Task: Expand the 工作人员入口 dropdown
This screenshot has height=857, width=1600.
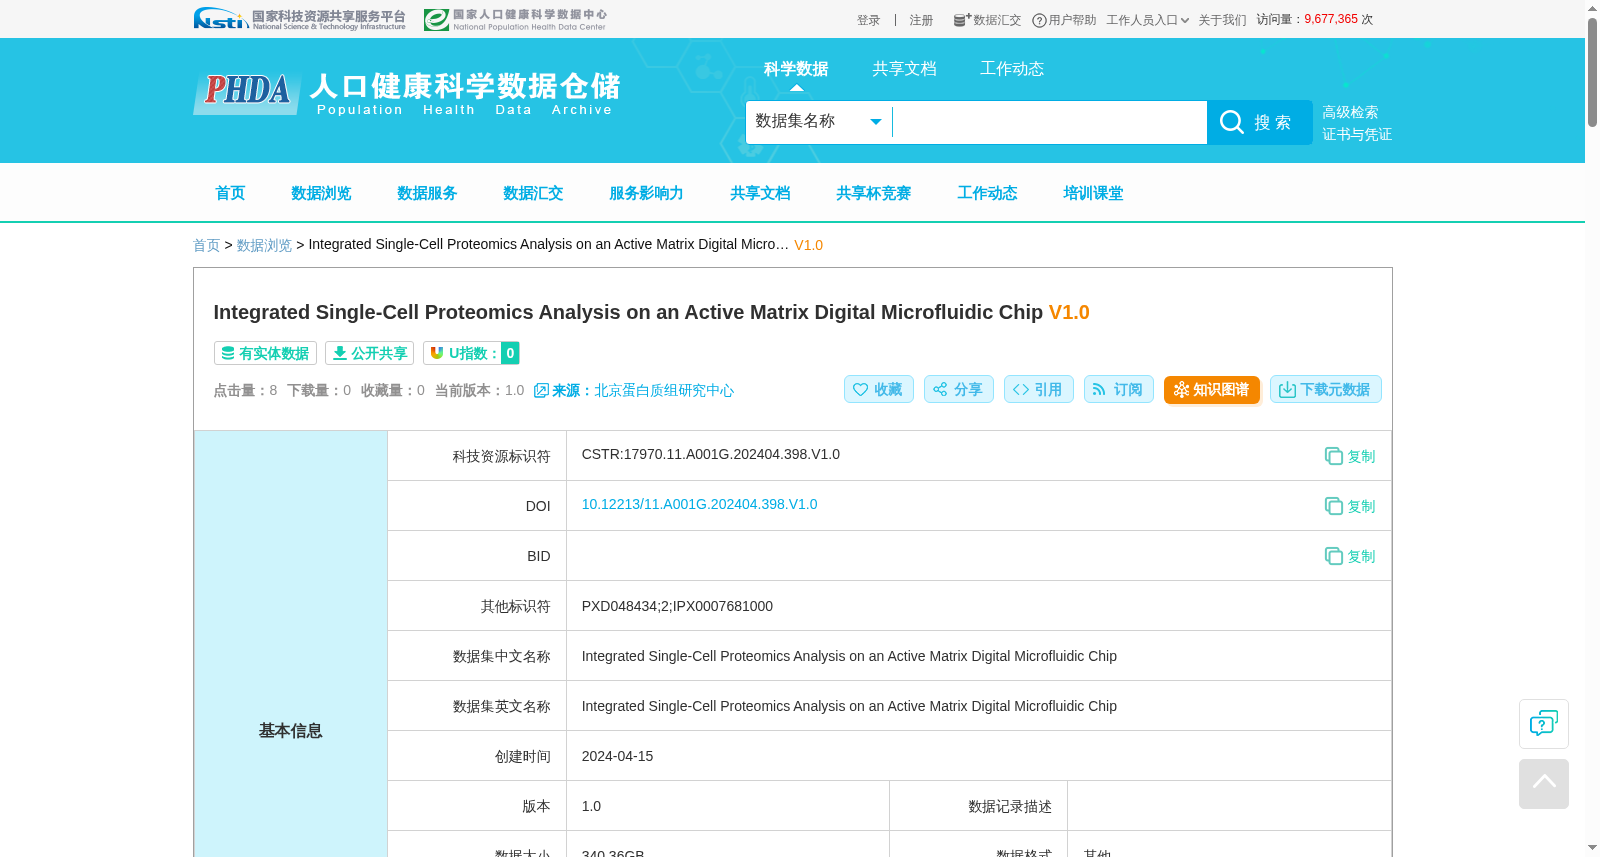Action: click(x=1147, y=20)
